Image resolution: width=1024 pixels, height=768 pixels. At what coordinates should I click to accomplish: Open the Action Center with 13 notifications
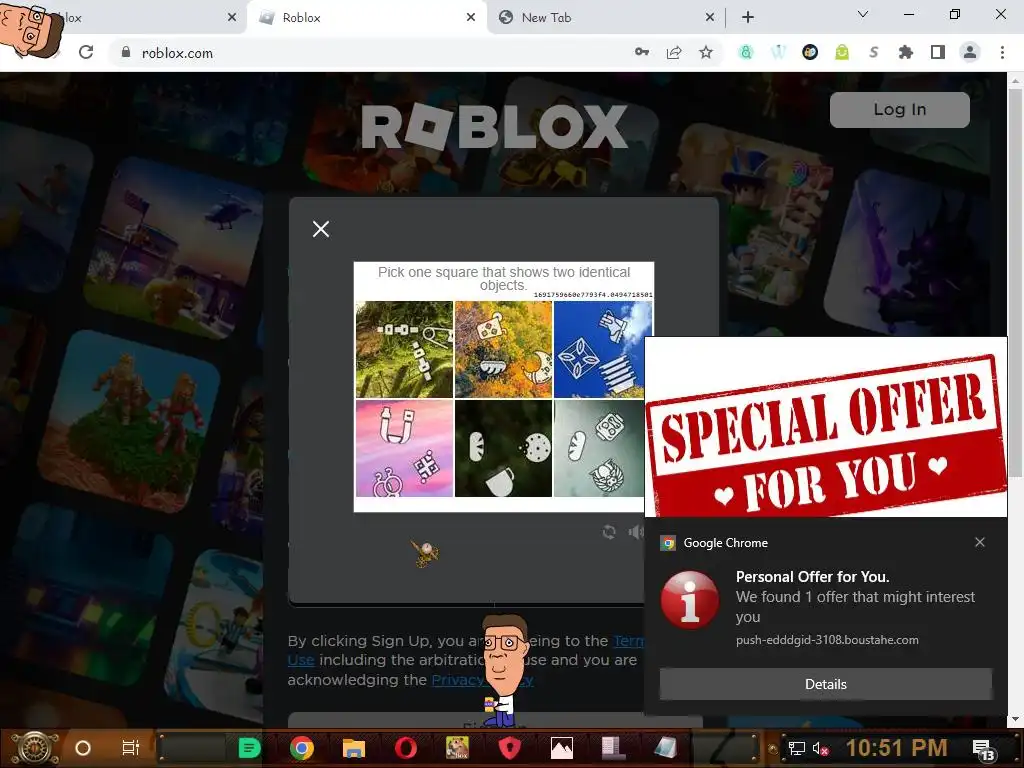(984, 749)
